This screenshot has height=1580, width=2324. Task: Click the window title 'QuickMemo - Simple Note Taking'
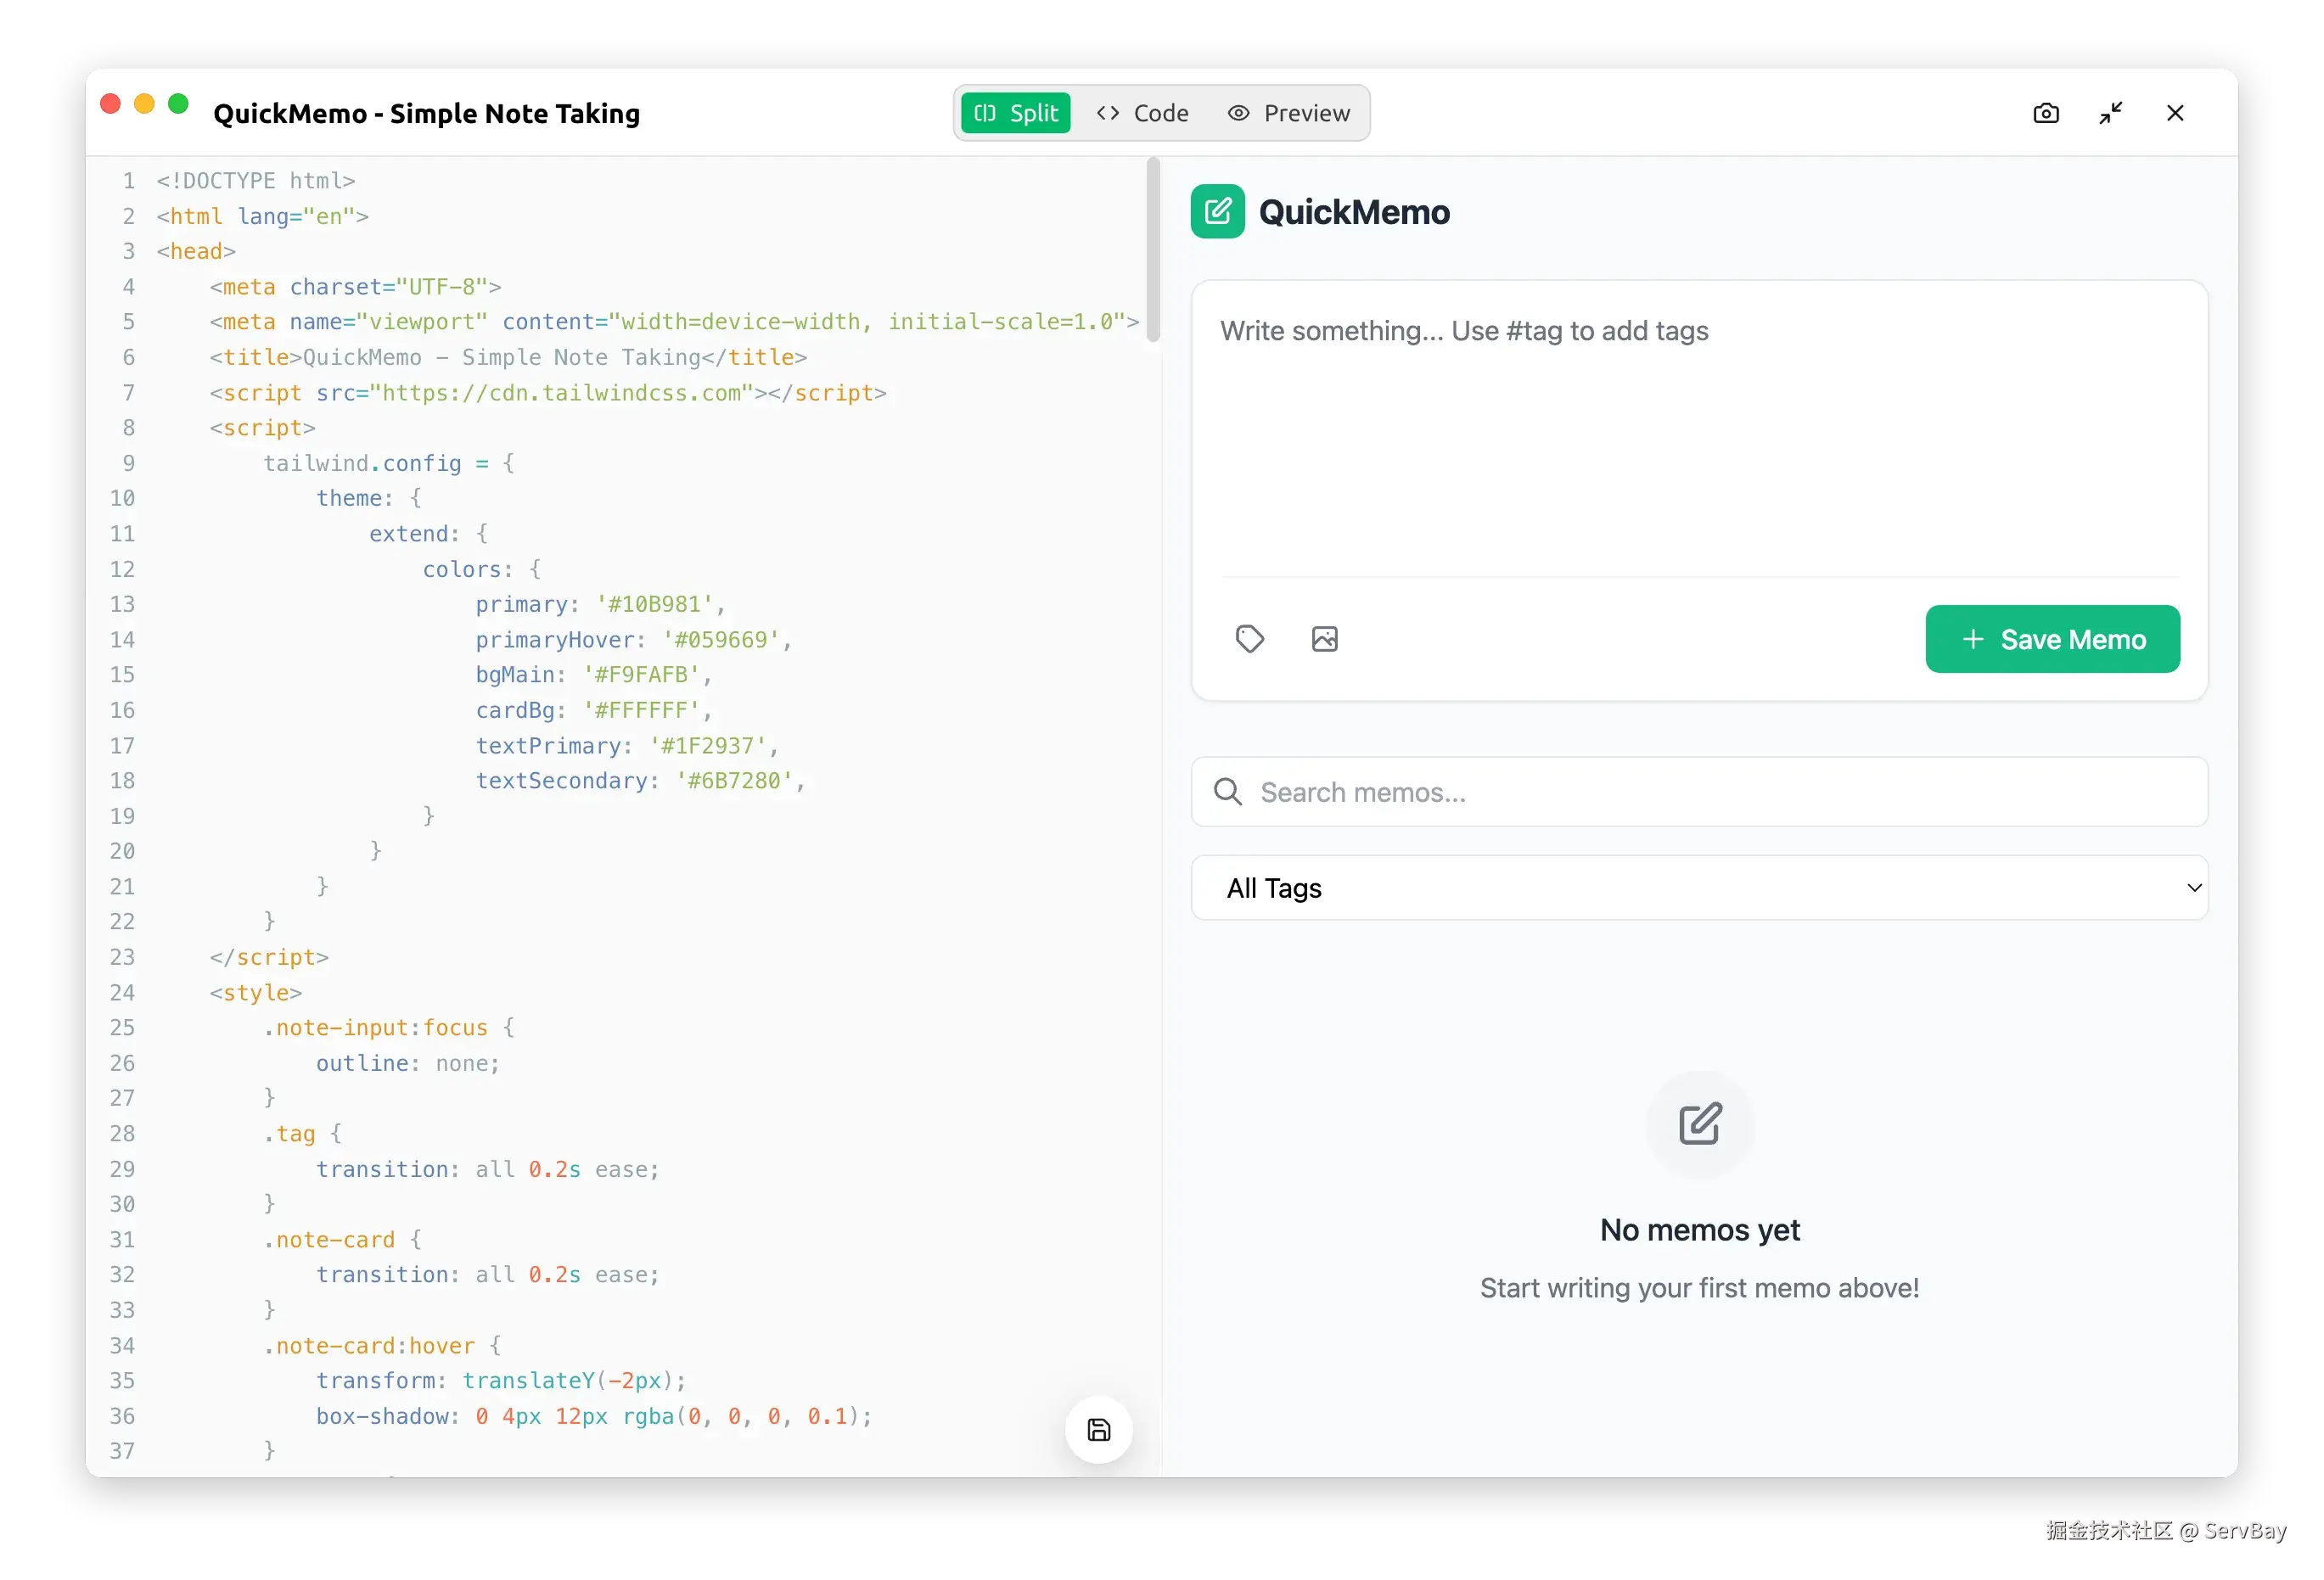point(427,114)
